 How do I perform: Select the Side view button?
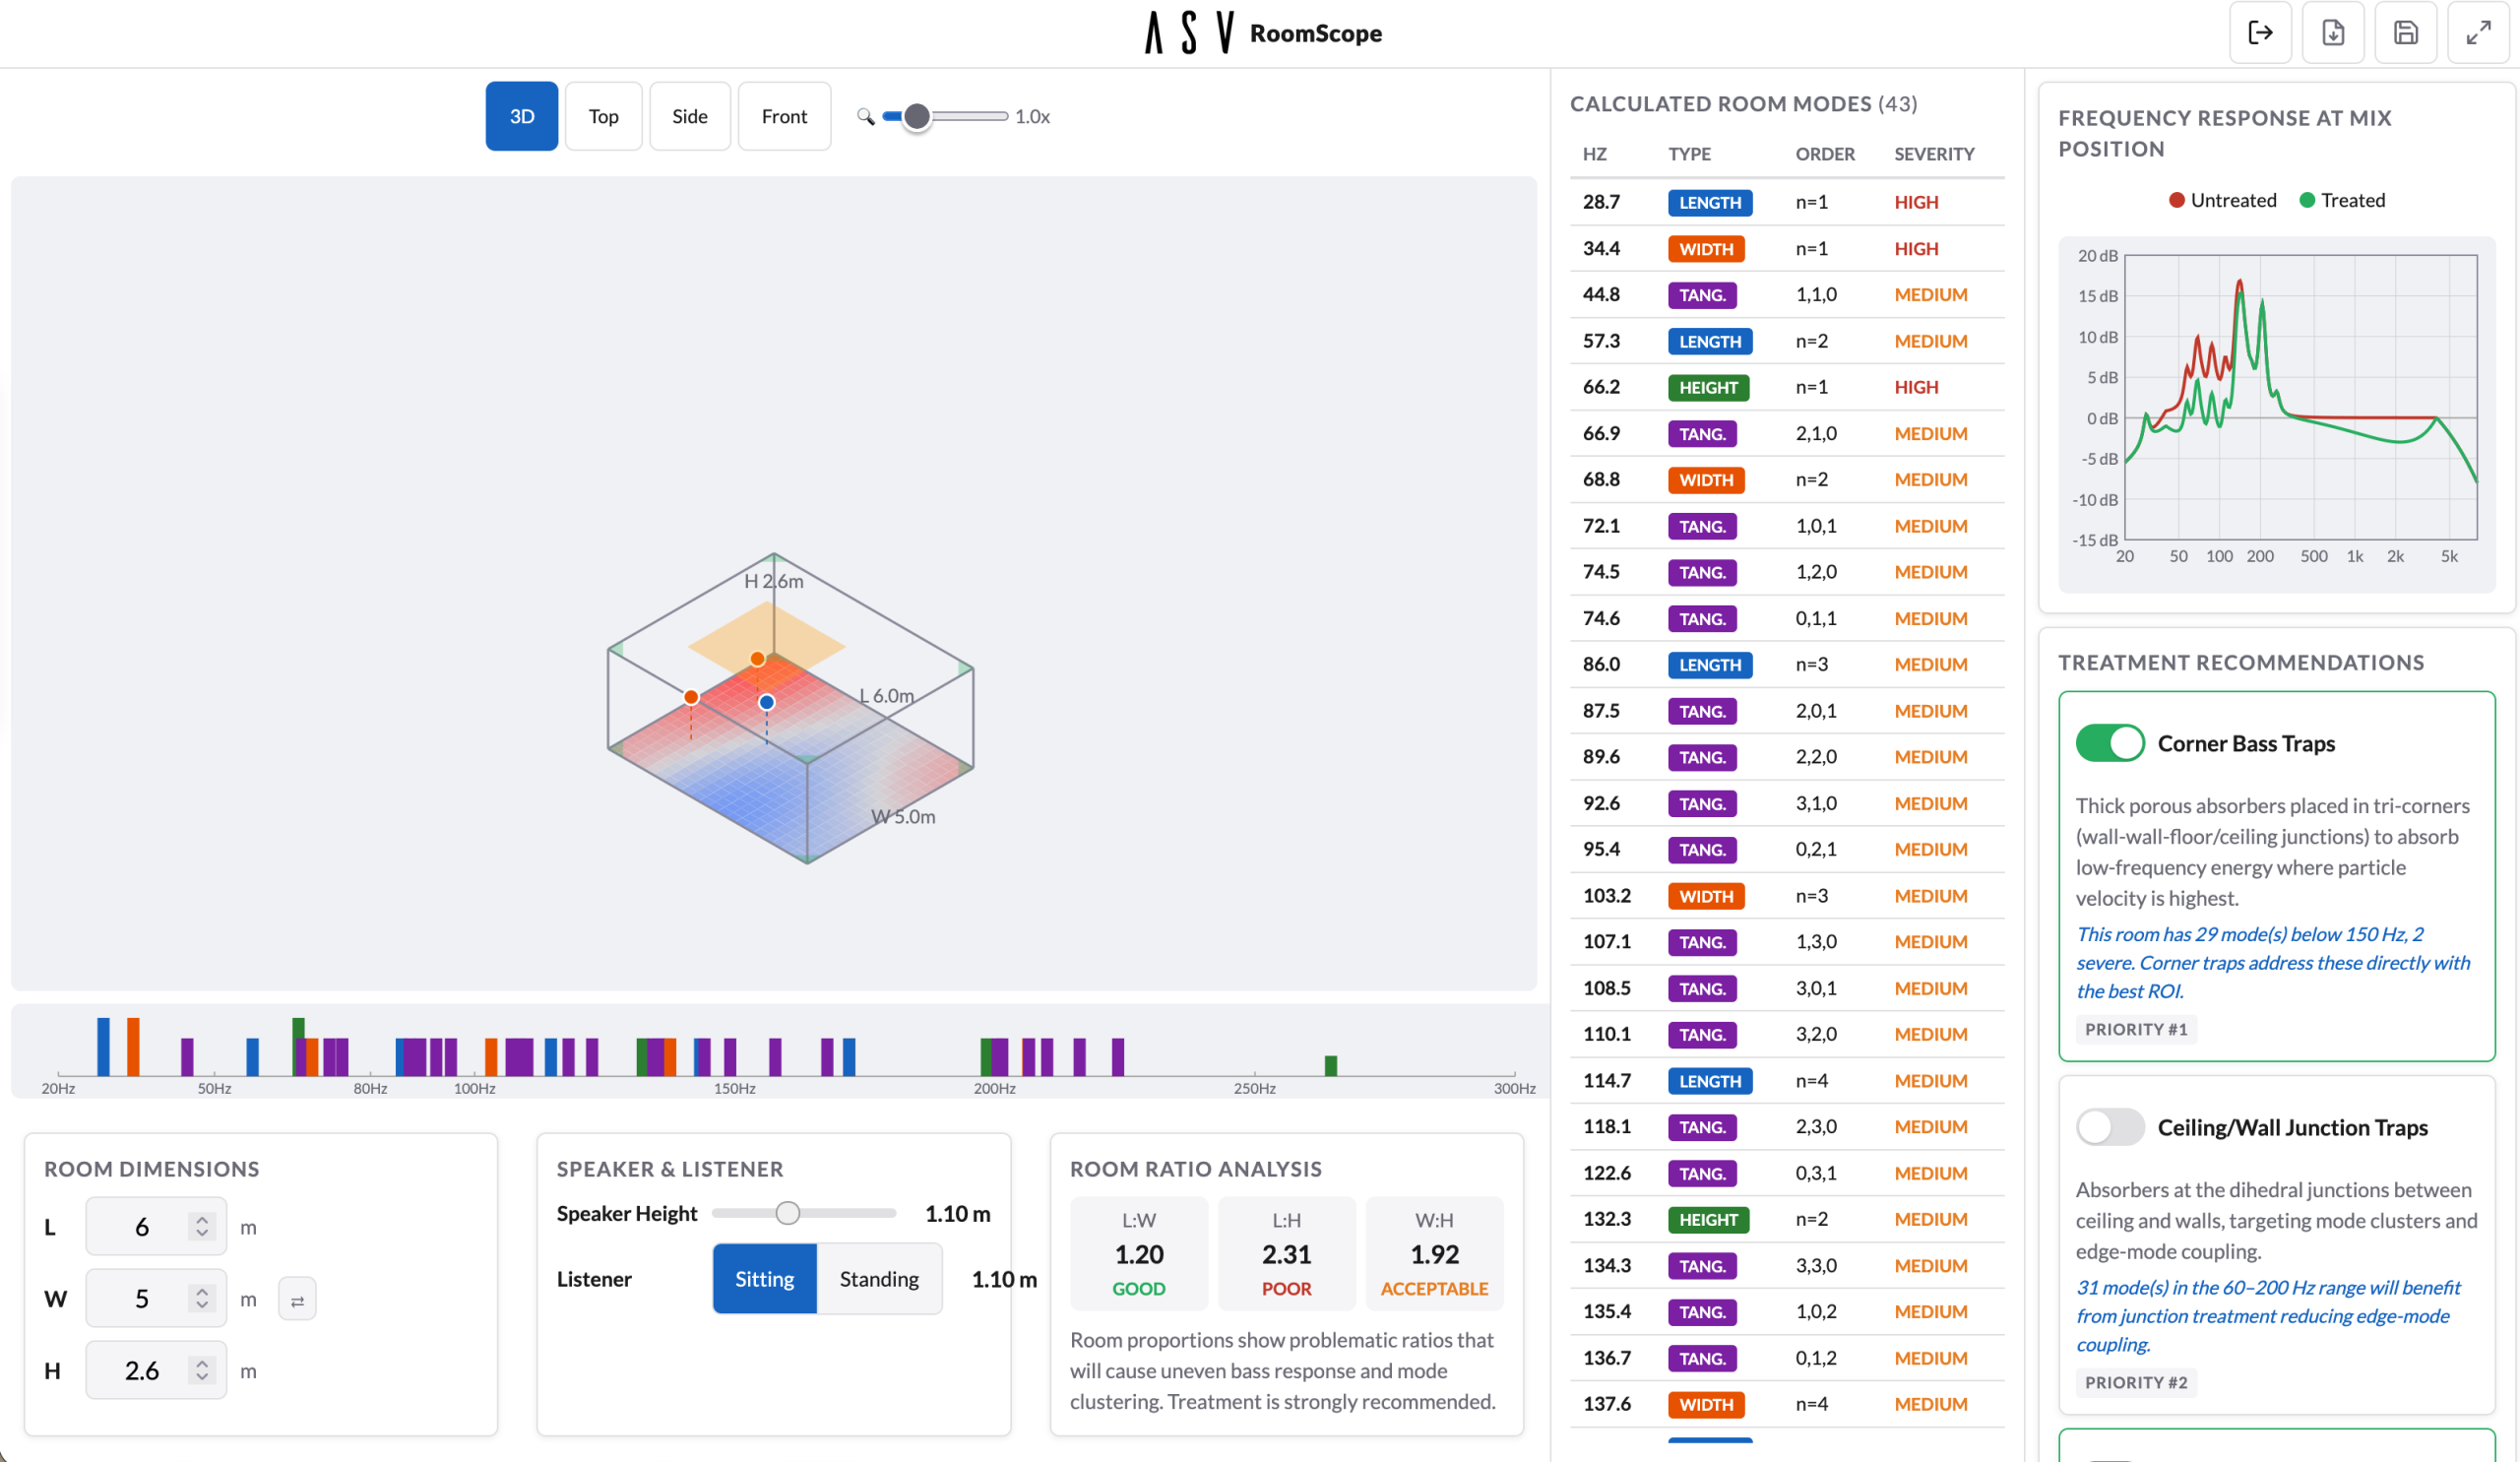click(x=689, y=116)
